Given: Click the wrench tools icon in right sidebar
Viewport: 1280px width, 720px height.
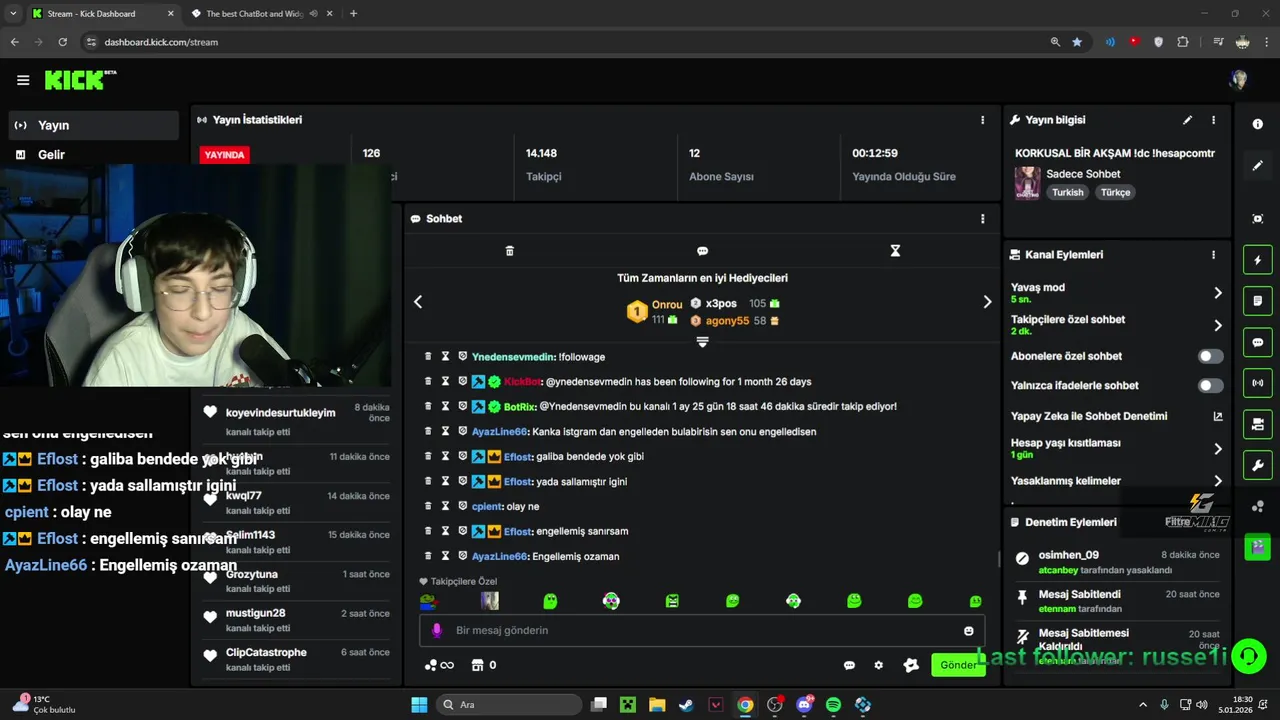Looking at the screenshot, I should click(x=1258, y=465).
